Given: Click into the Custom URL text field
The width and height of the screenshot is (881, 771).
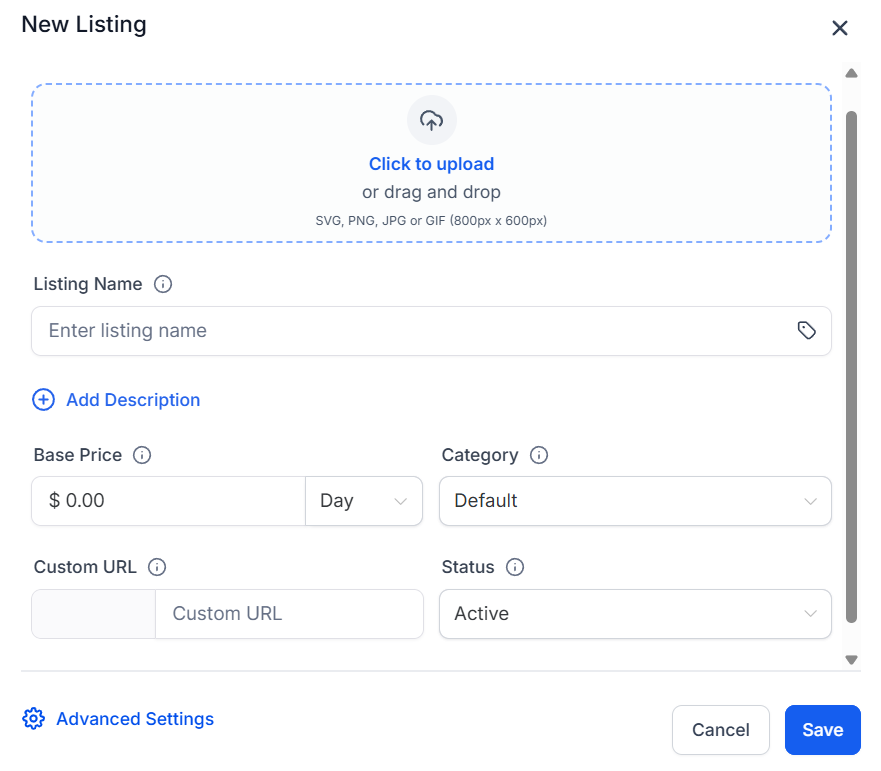Looking at the screenshot, I should (x=288, y=614).
